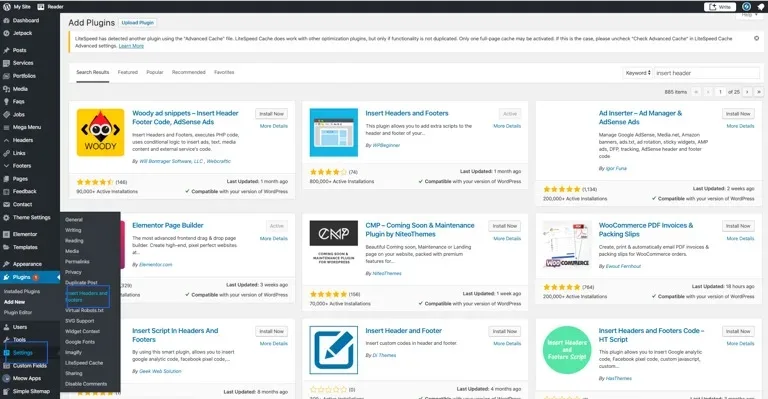Select Insert Headers and Footers submenu entry
768x399 pixels.
click(x=87, y=297)
